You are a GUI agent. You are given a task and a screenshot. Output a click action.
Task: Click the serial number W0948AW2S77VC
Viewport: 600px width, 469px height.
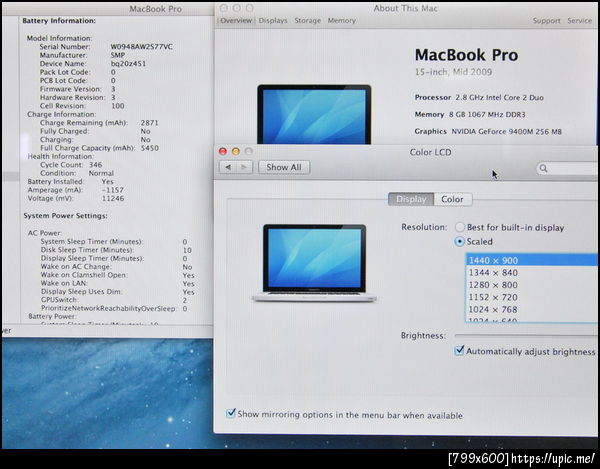pos(141,47)
